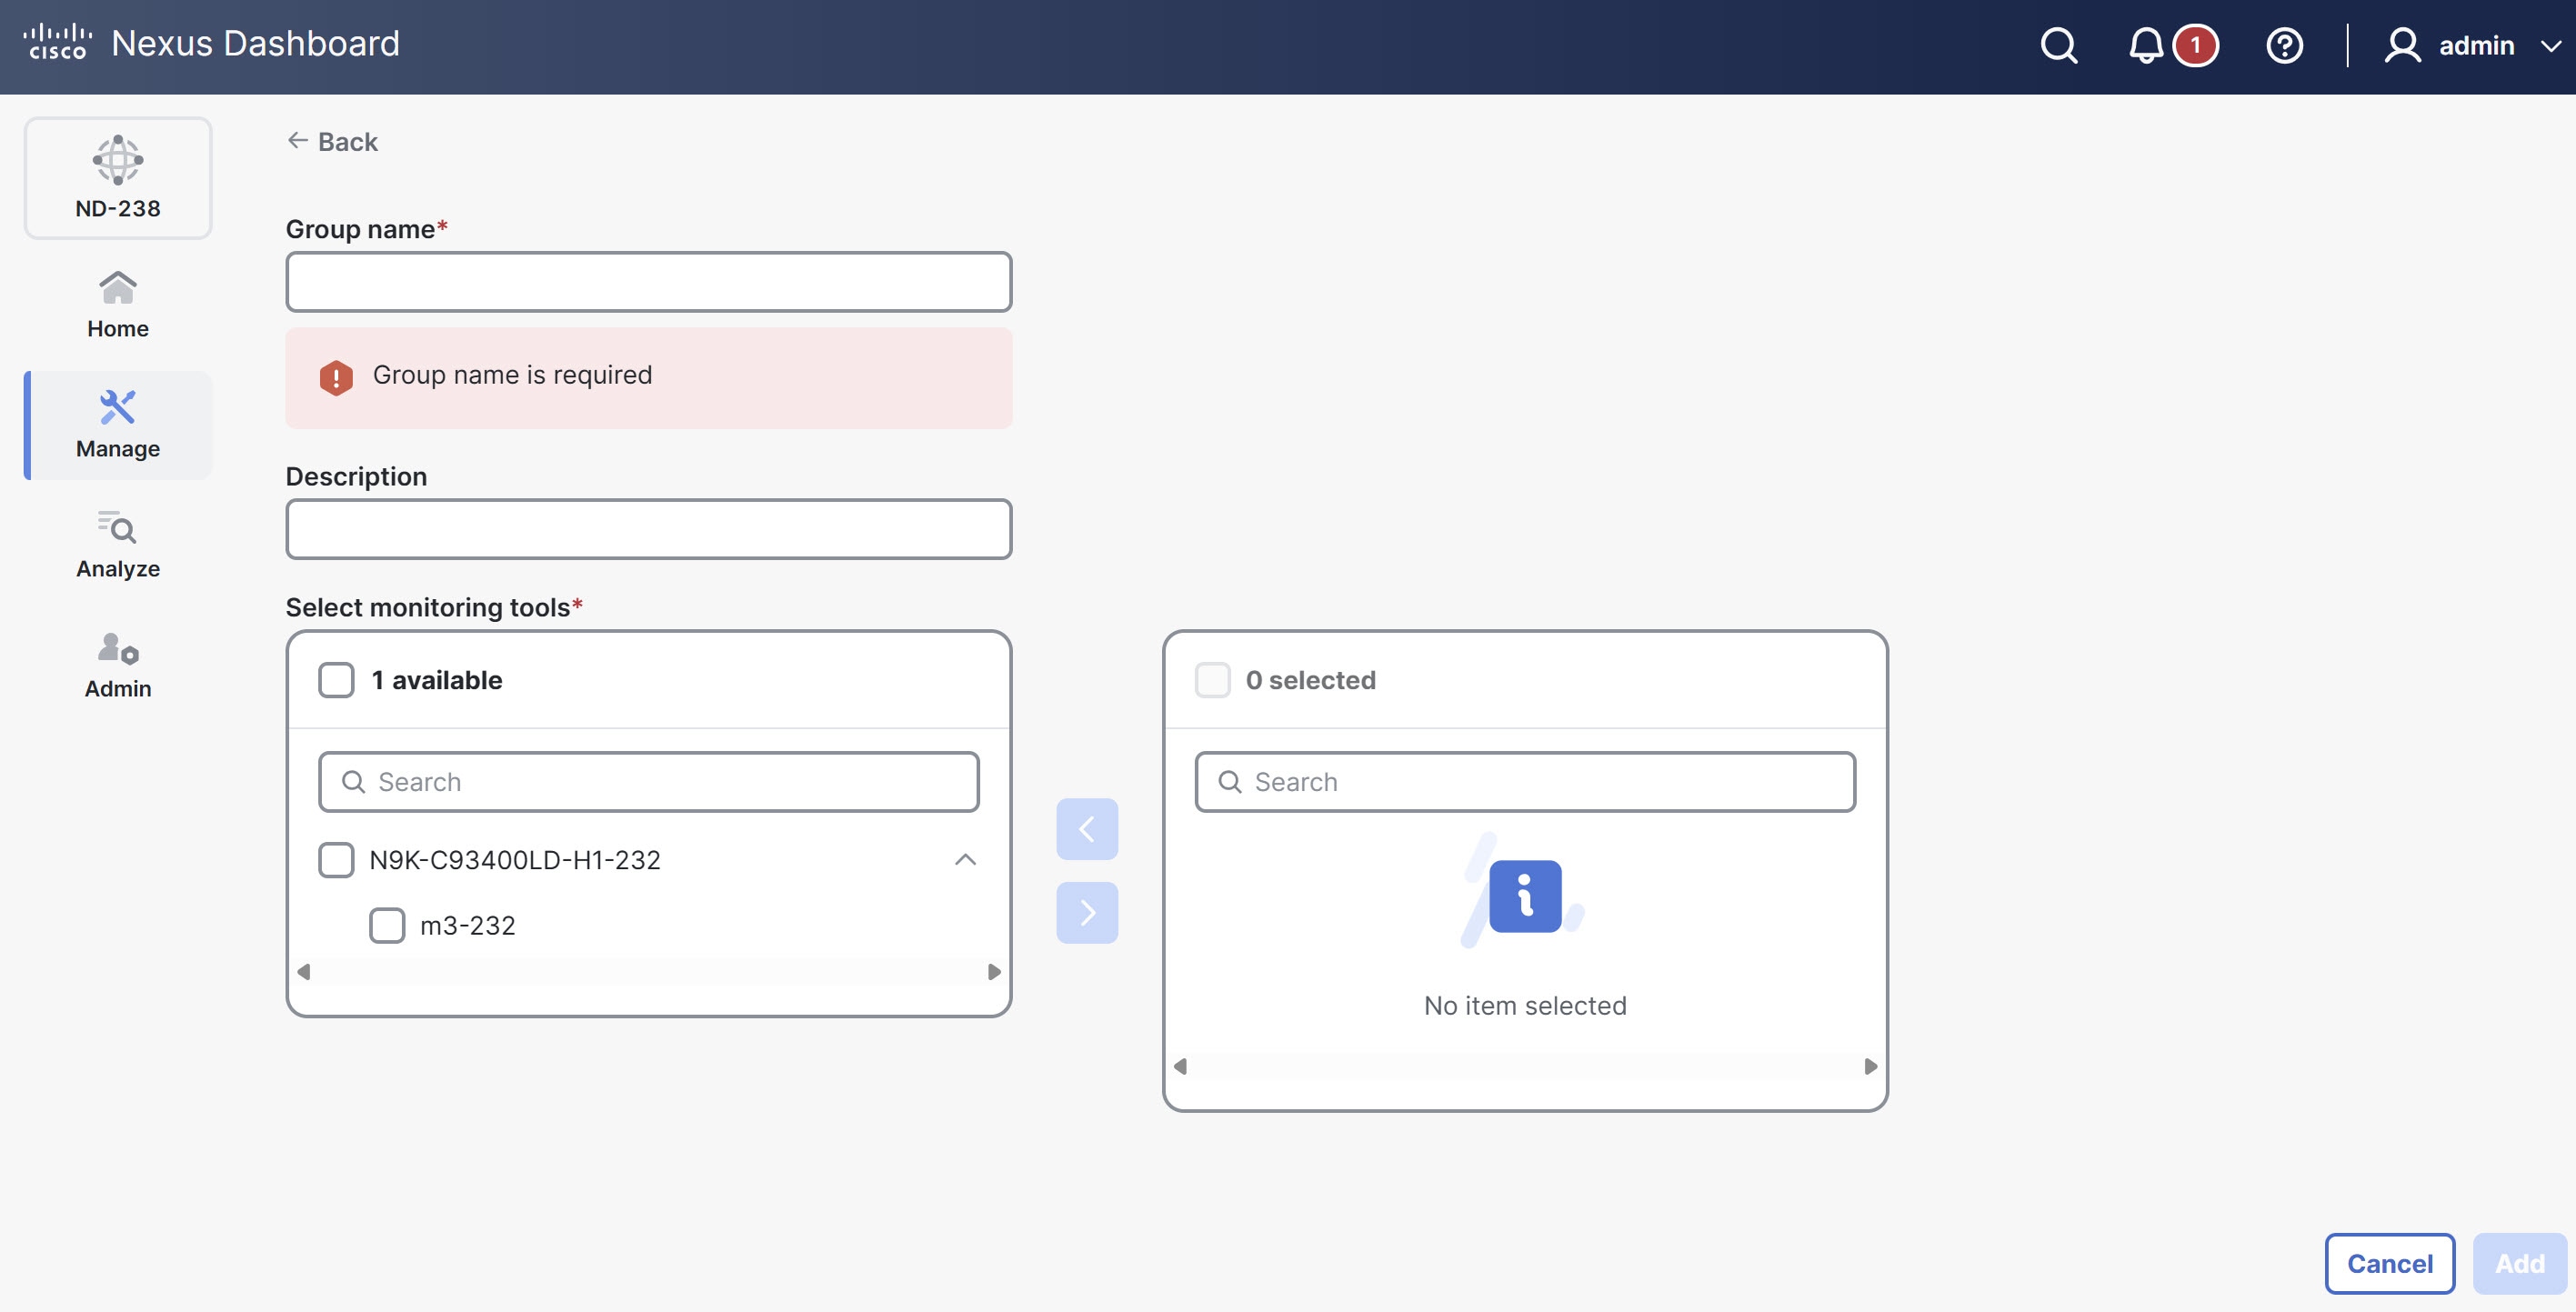Click the right arrow to move selected tools
The height and width of the screenshot is (1312, 2576).
click(1087, 911)
